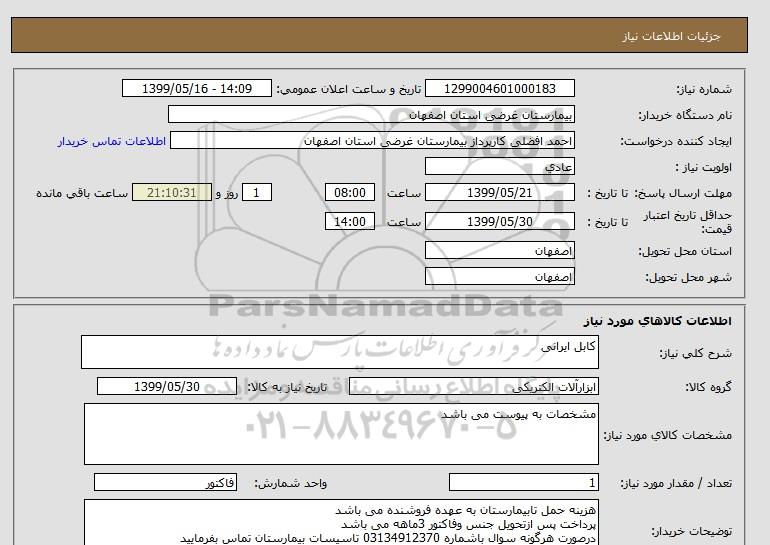Click the price validity date 1399/05/30

point(499,221)
